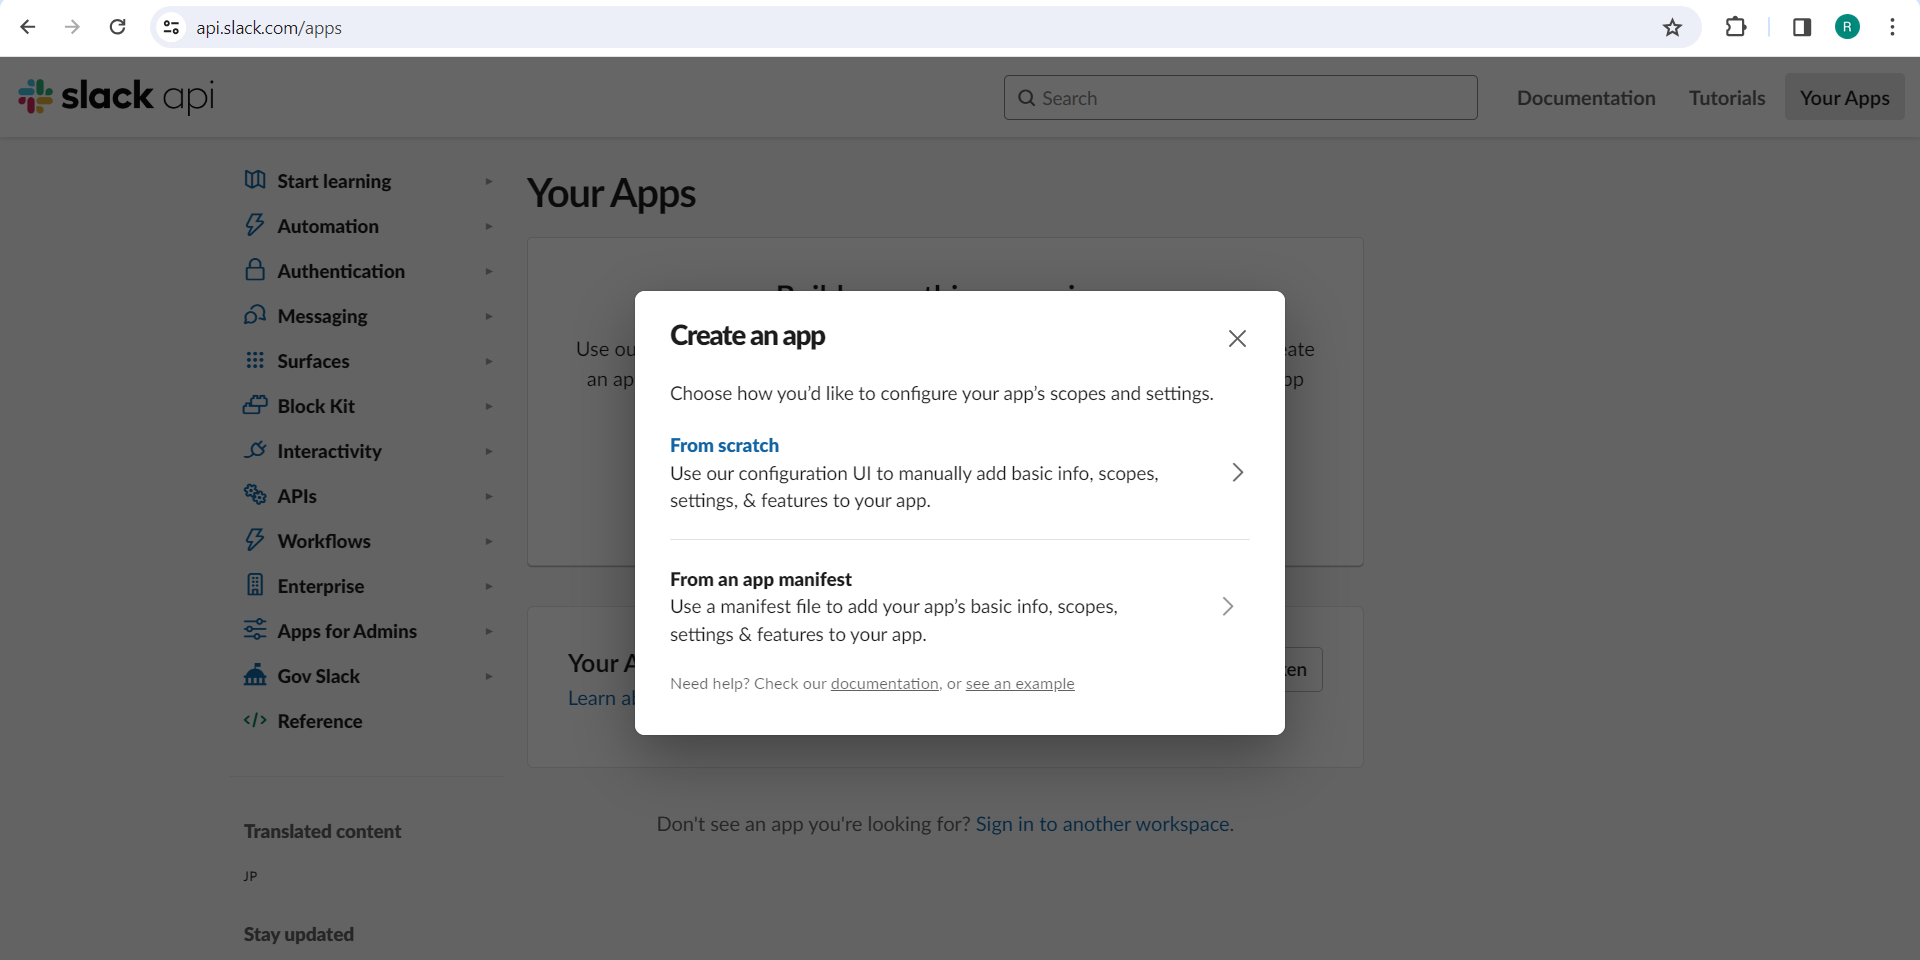Switch to the Tutorials section
The image size is (1920, 960).
point(1726,97)
